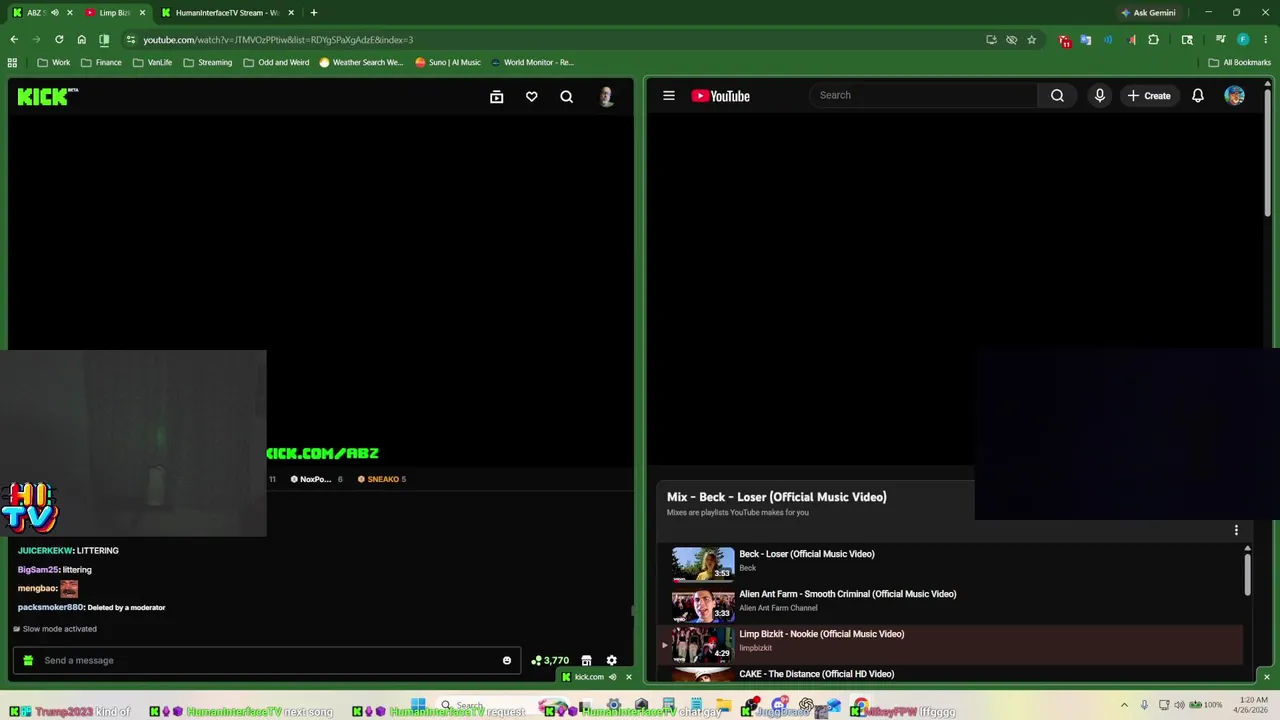Click the SNEAKO channel entry
Viewport: 1280px width, 720px height.
click(x=382, y=479)
